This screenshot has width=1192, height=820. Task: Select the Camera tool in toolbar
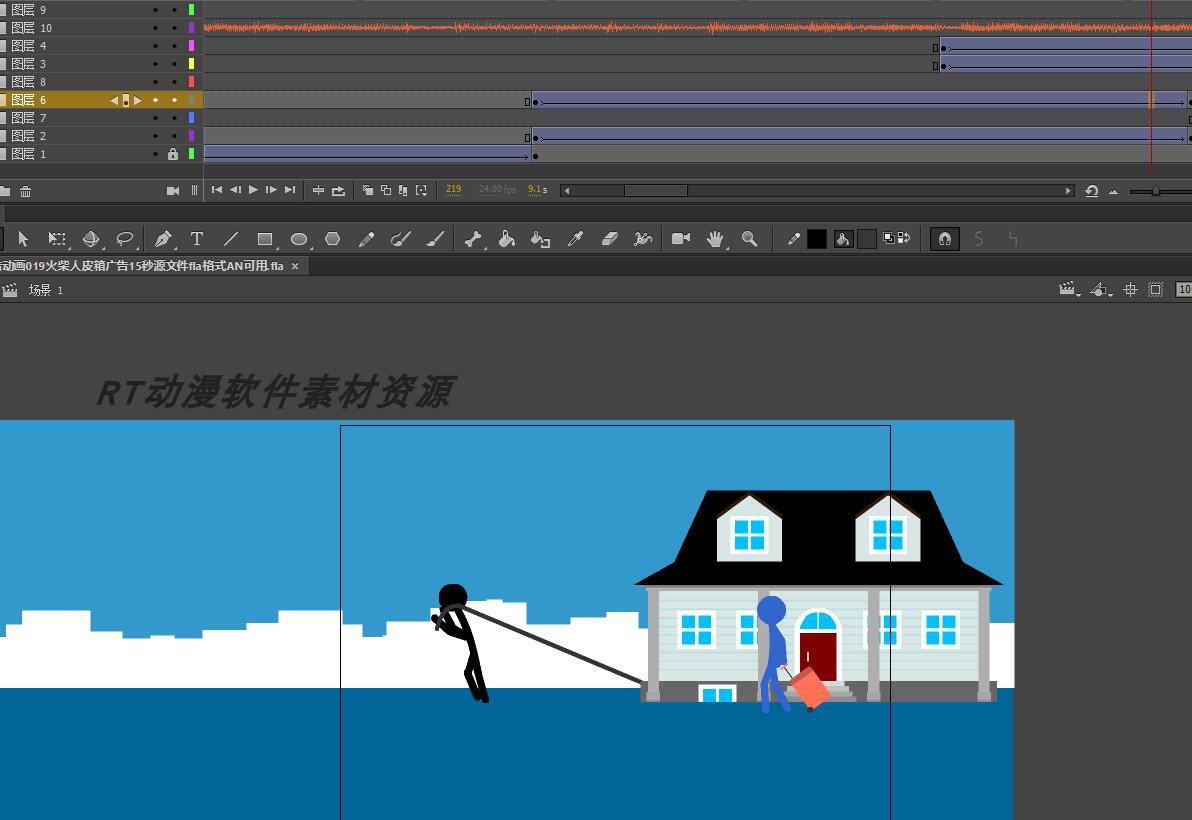681,239
